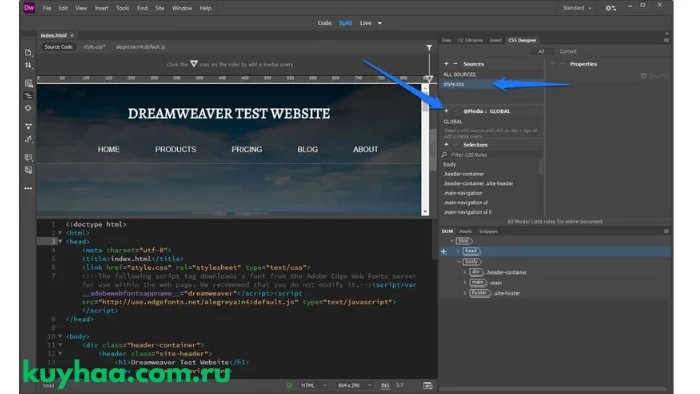
Task: Turn on Inspect mode crosshair icon
Action: click(x=28, y=108)
